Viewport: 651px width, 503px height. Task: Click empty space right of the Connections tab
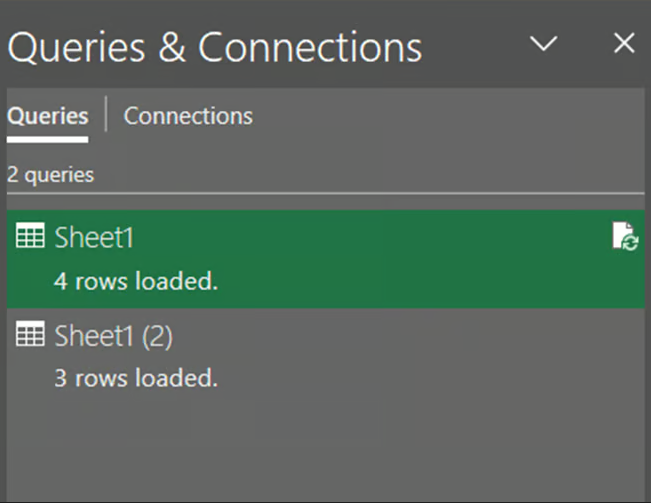[x=450, y=116]
